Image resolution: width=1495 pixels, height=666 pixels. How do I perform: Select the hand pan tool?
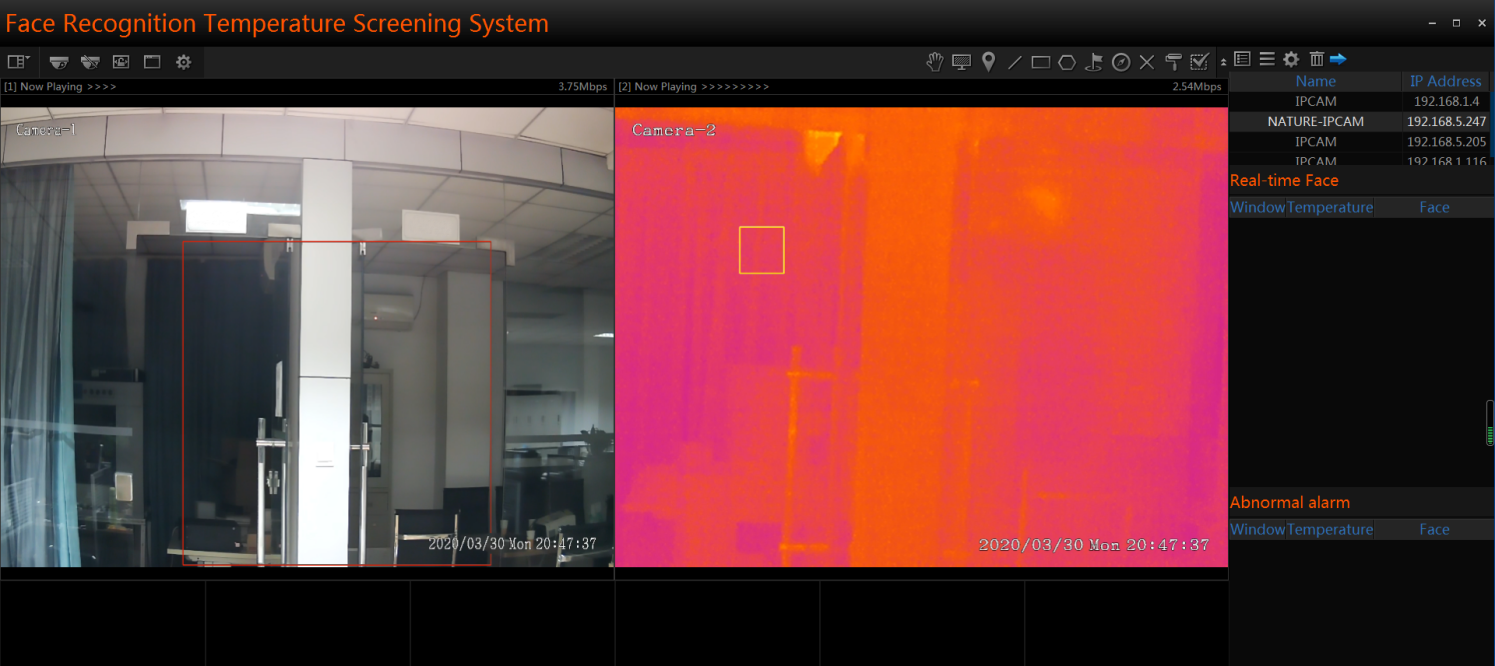point(934,62)
